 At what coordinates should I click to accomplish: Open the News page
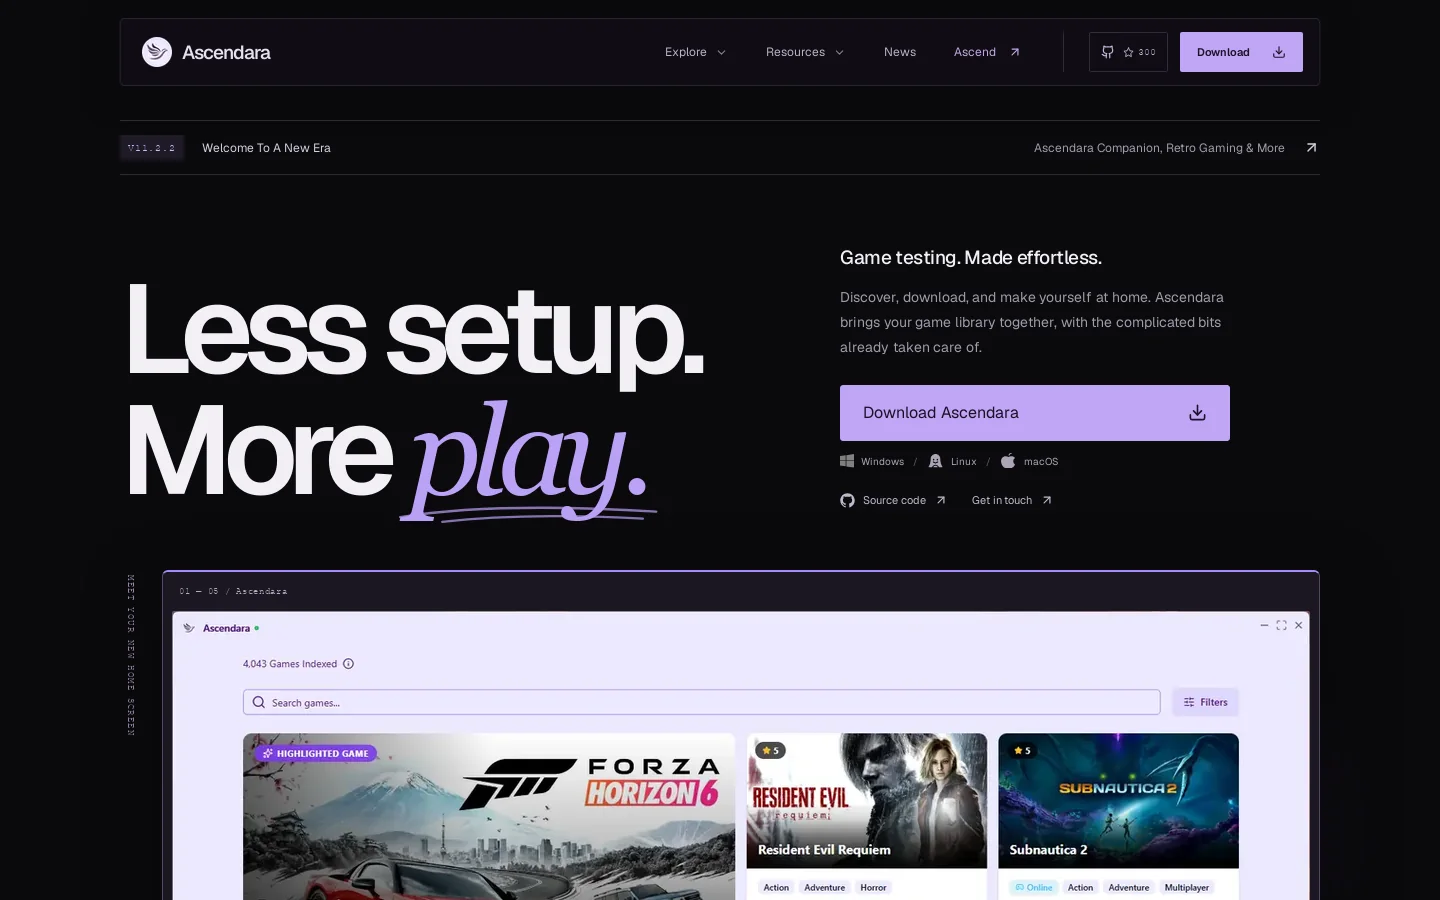click(900, 52)
